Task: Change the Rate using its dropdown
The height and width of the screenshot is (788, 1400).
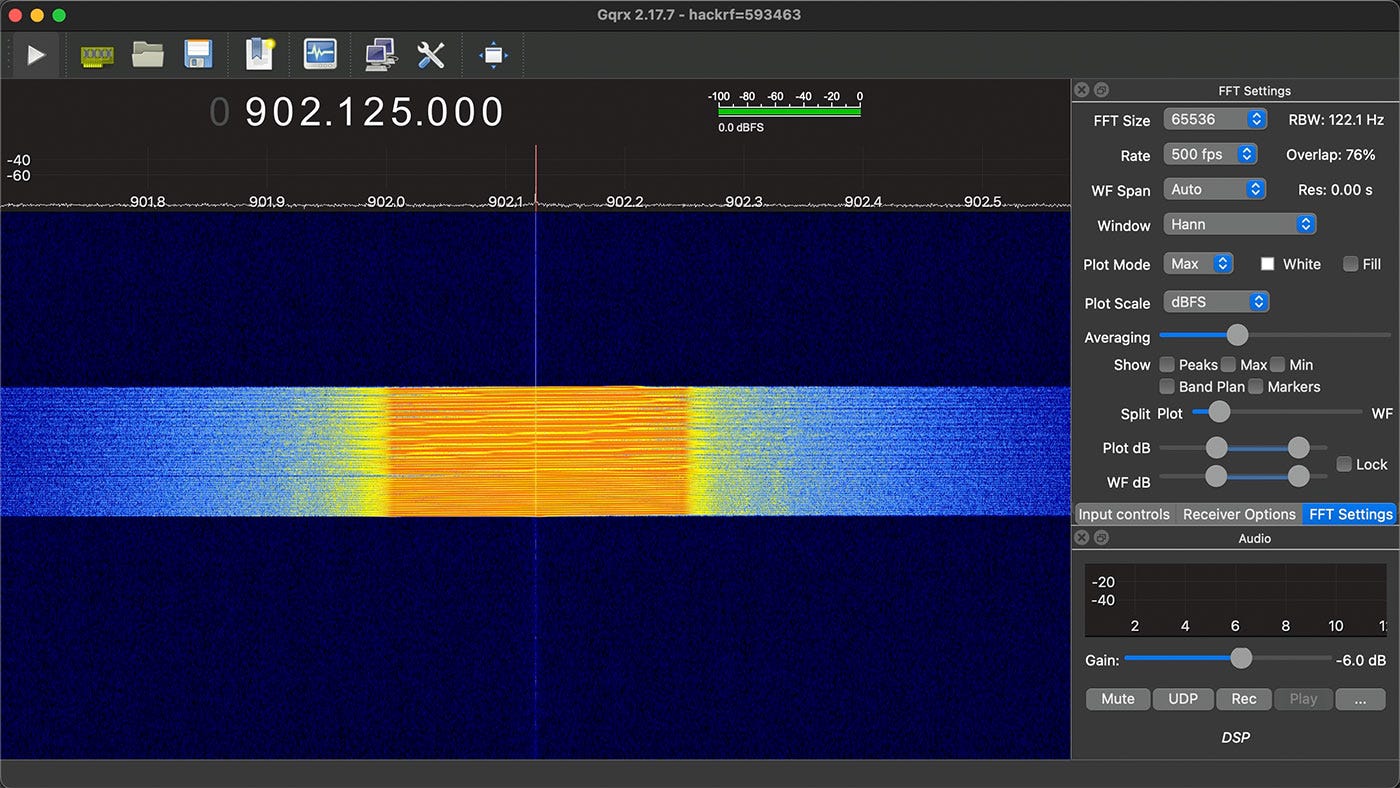Action: [x=1210, y=154]
